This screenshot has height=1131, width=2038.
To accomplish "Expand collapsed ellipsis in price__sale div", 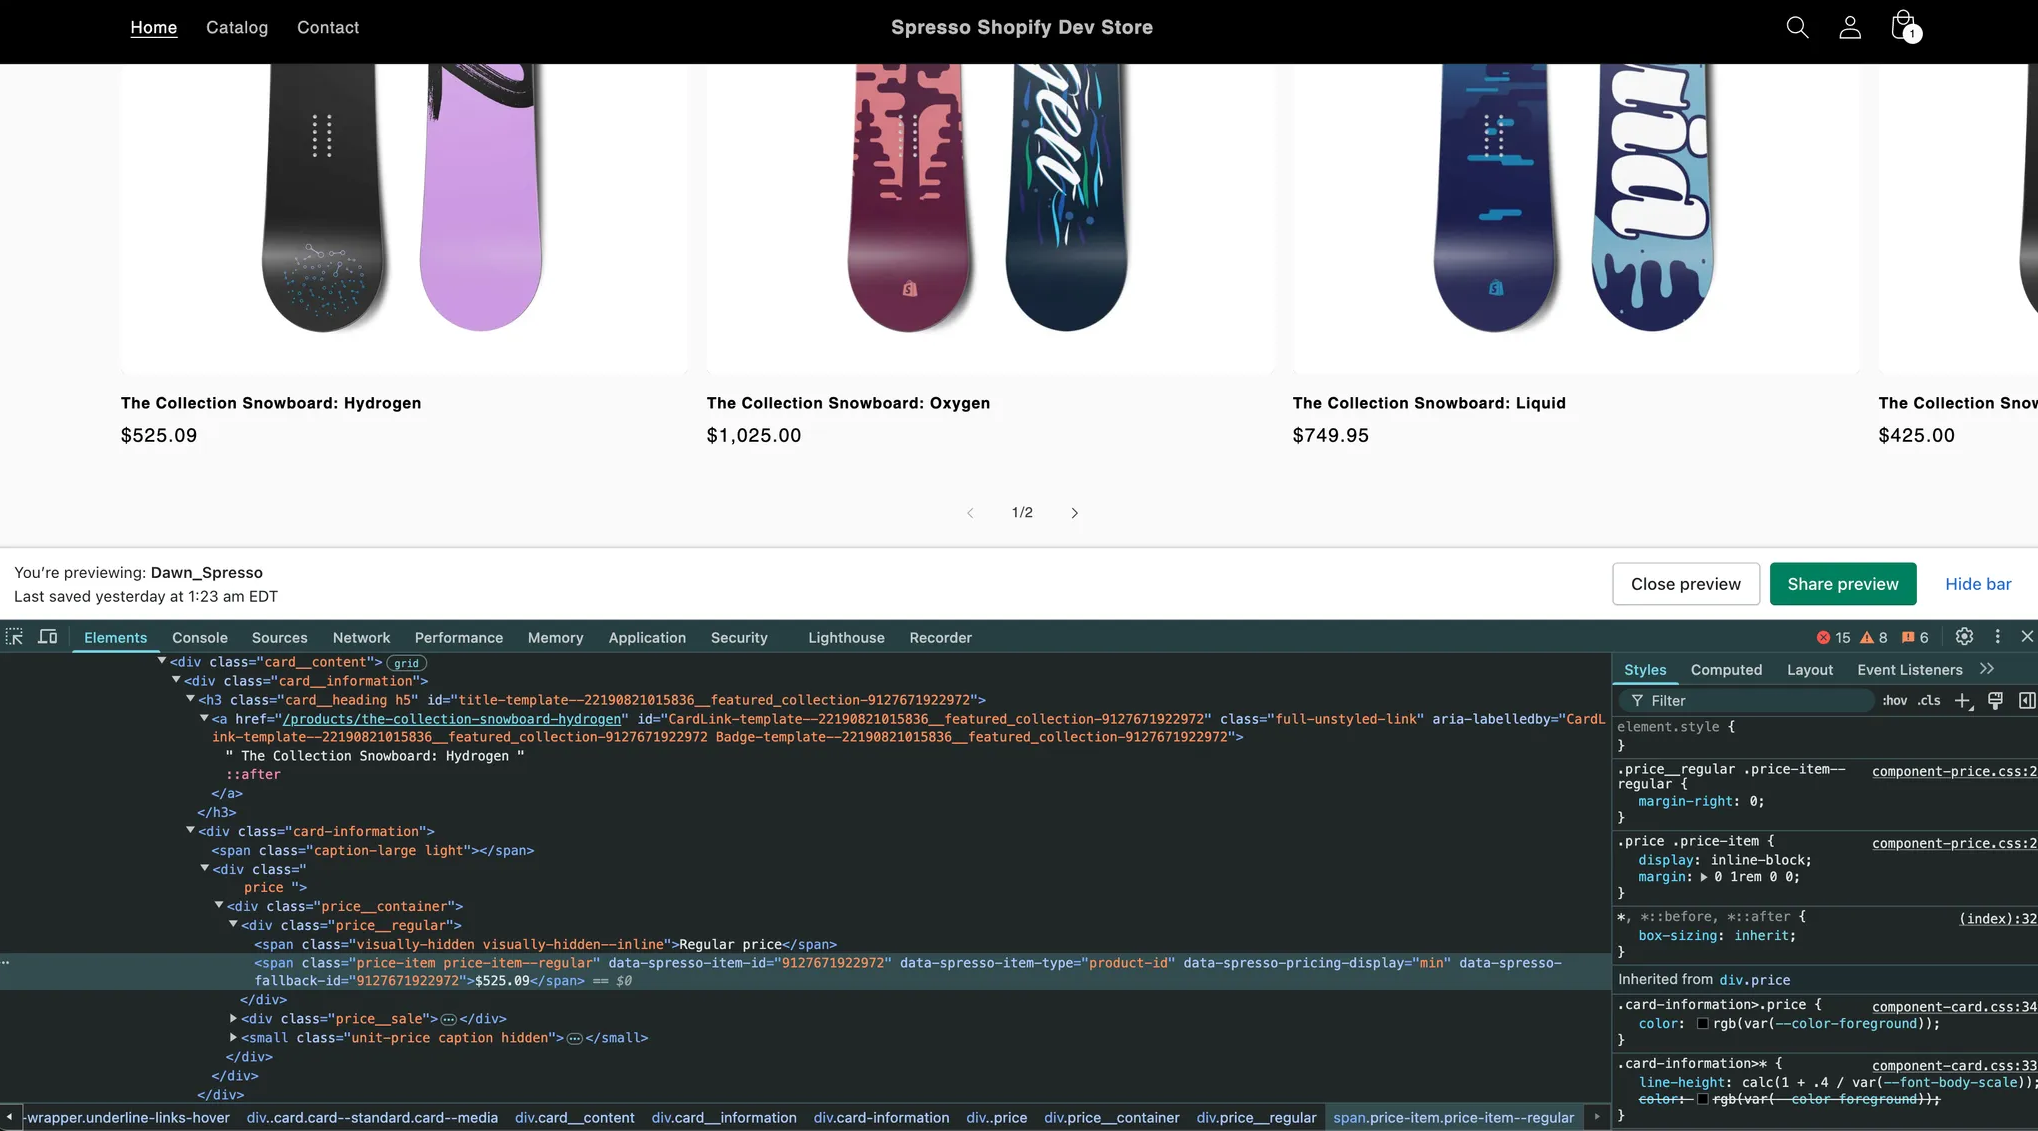I will click(x=449, y=1019).
